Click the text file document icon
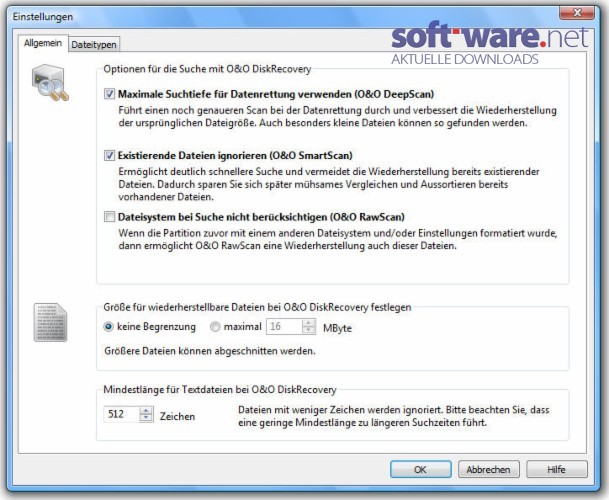 (x=50, y=322)
